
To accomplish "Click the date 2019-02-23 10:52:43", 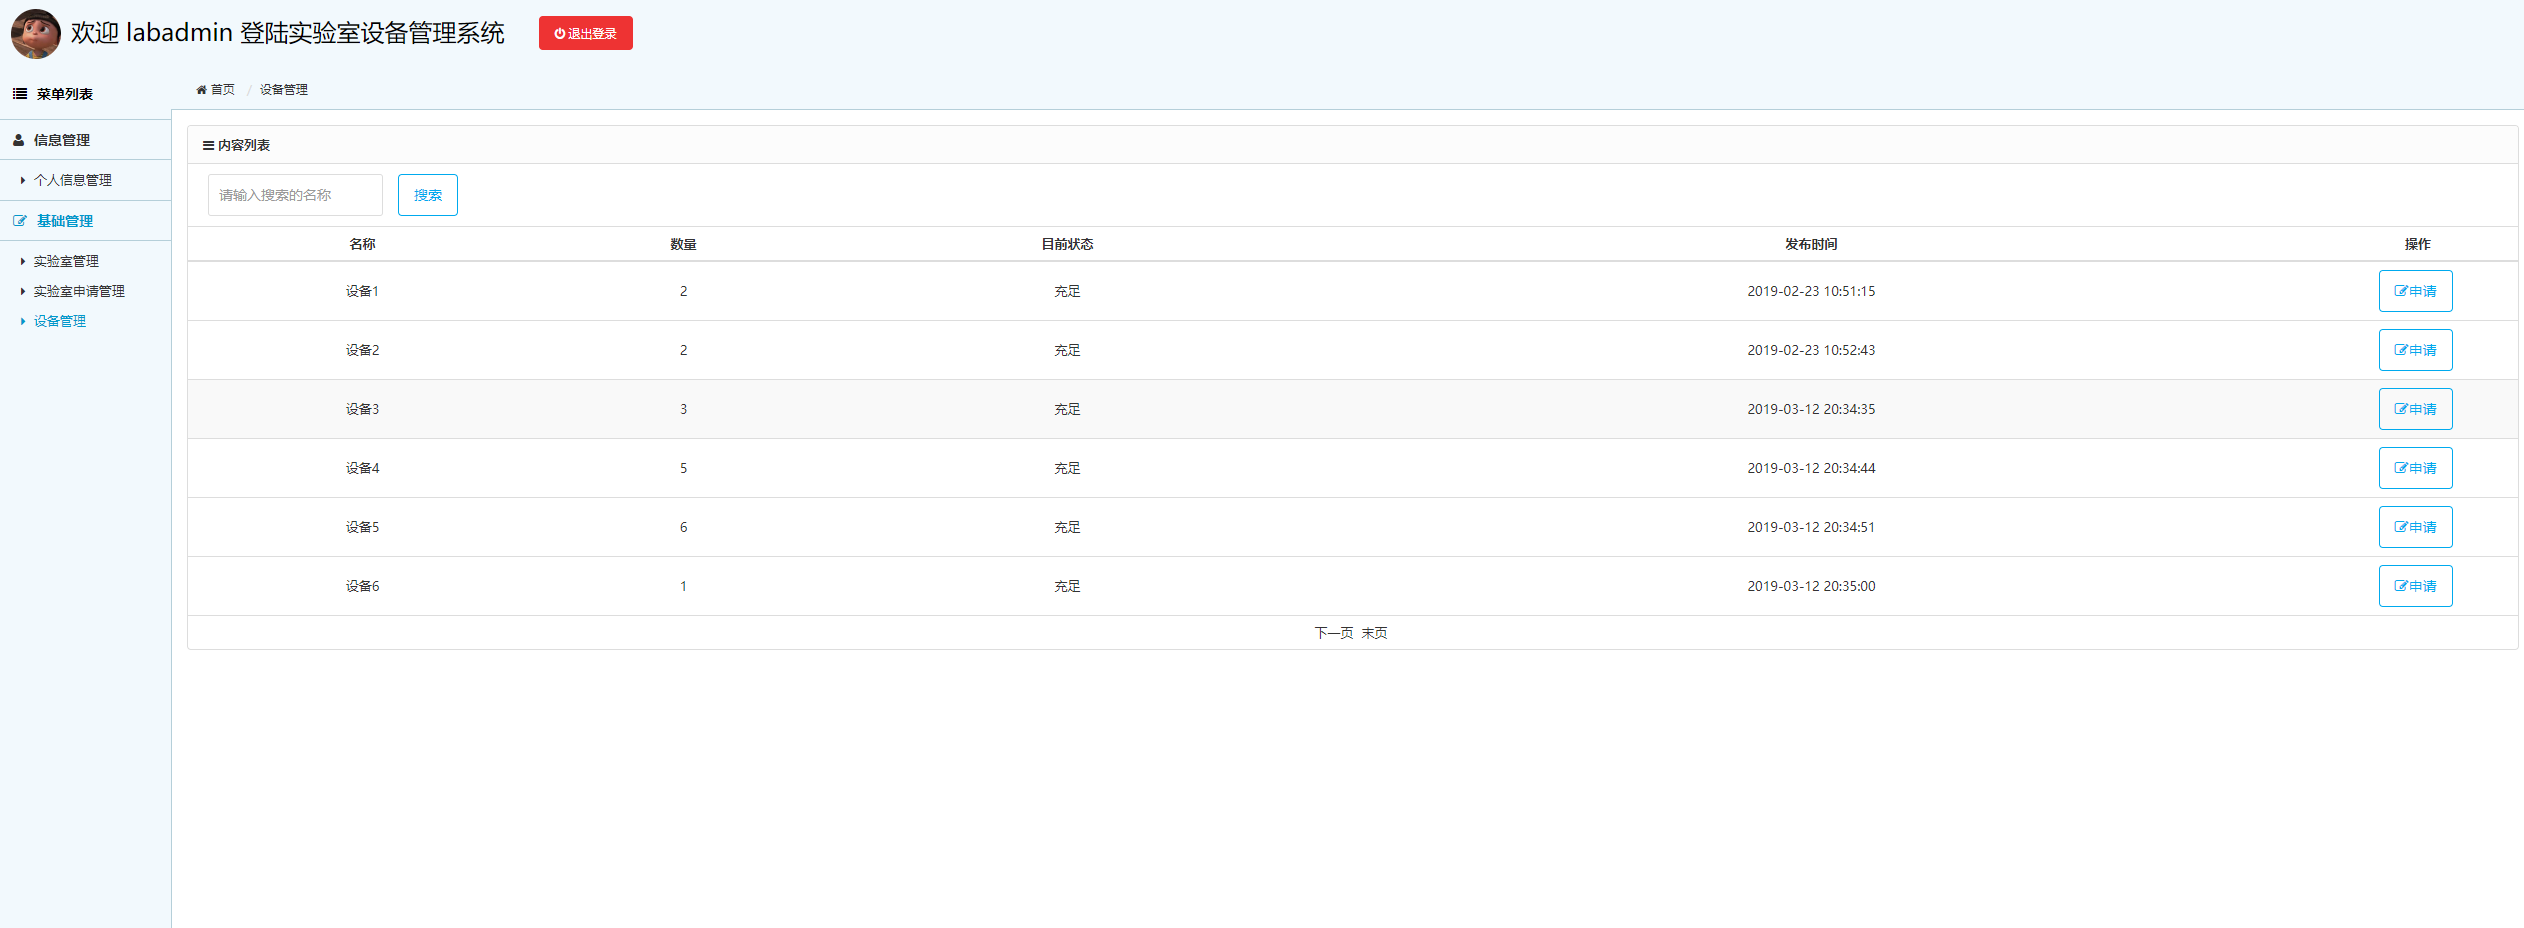I will tap(1811, 350).
